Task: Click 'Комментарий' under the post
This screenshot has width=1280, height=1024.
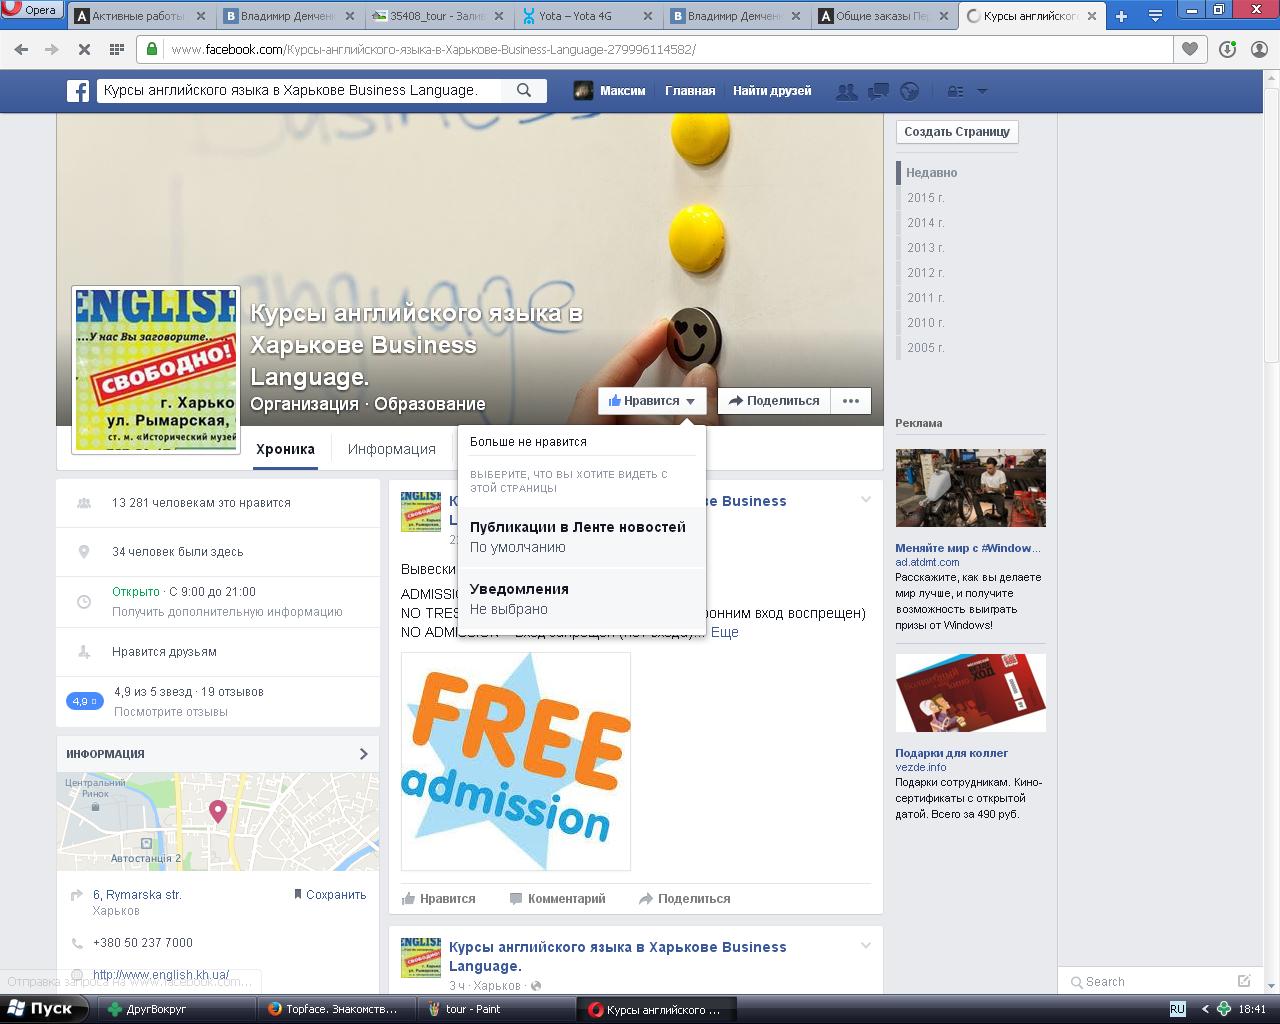Action: pos(557,899)
